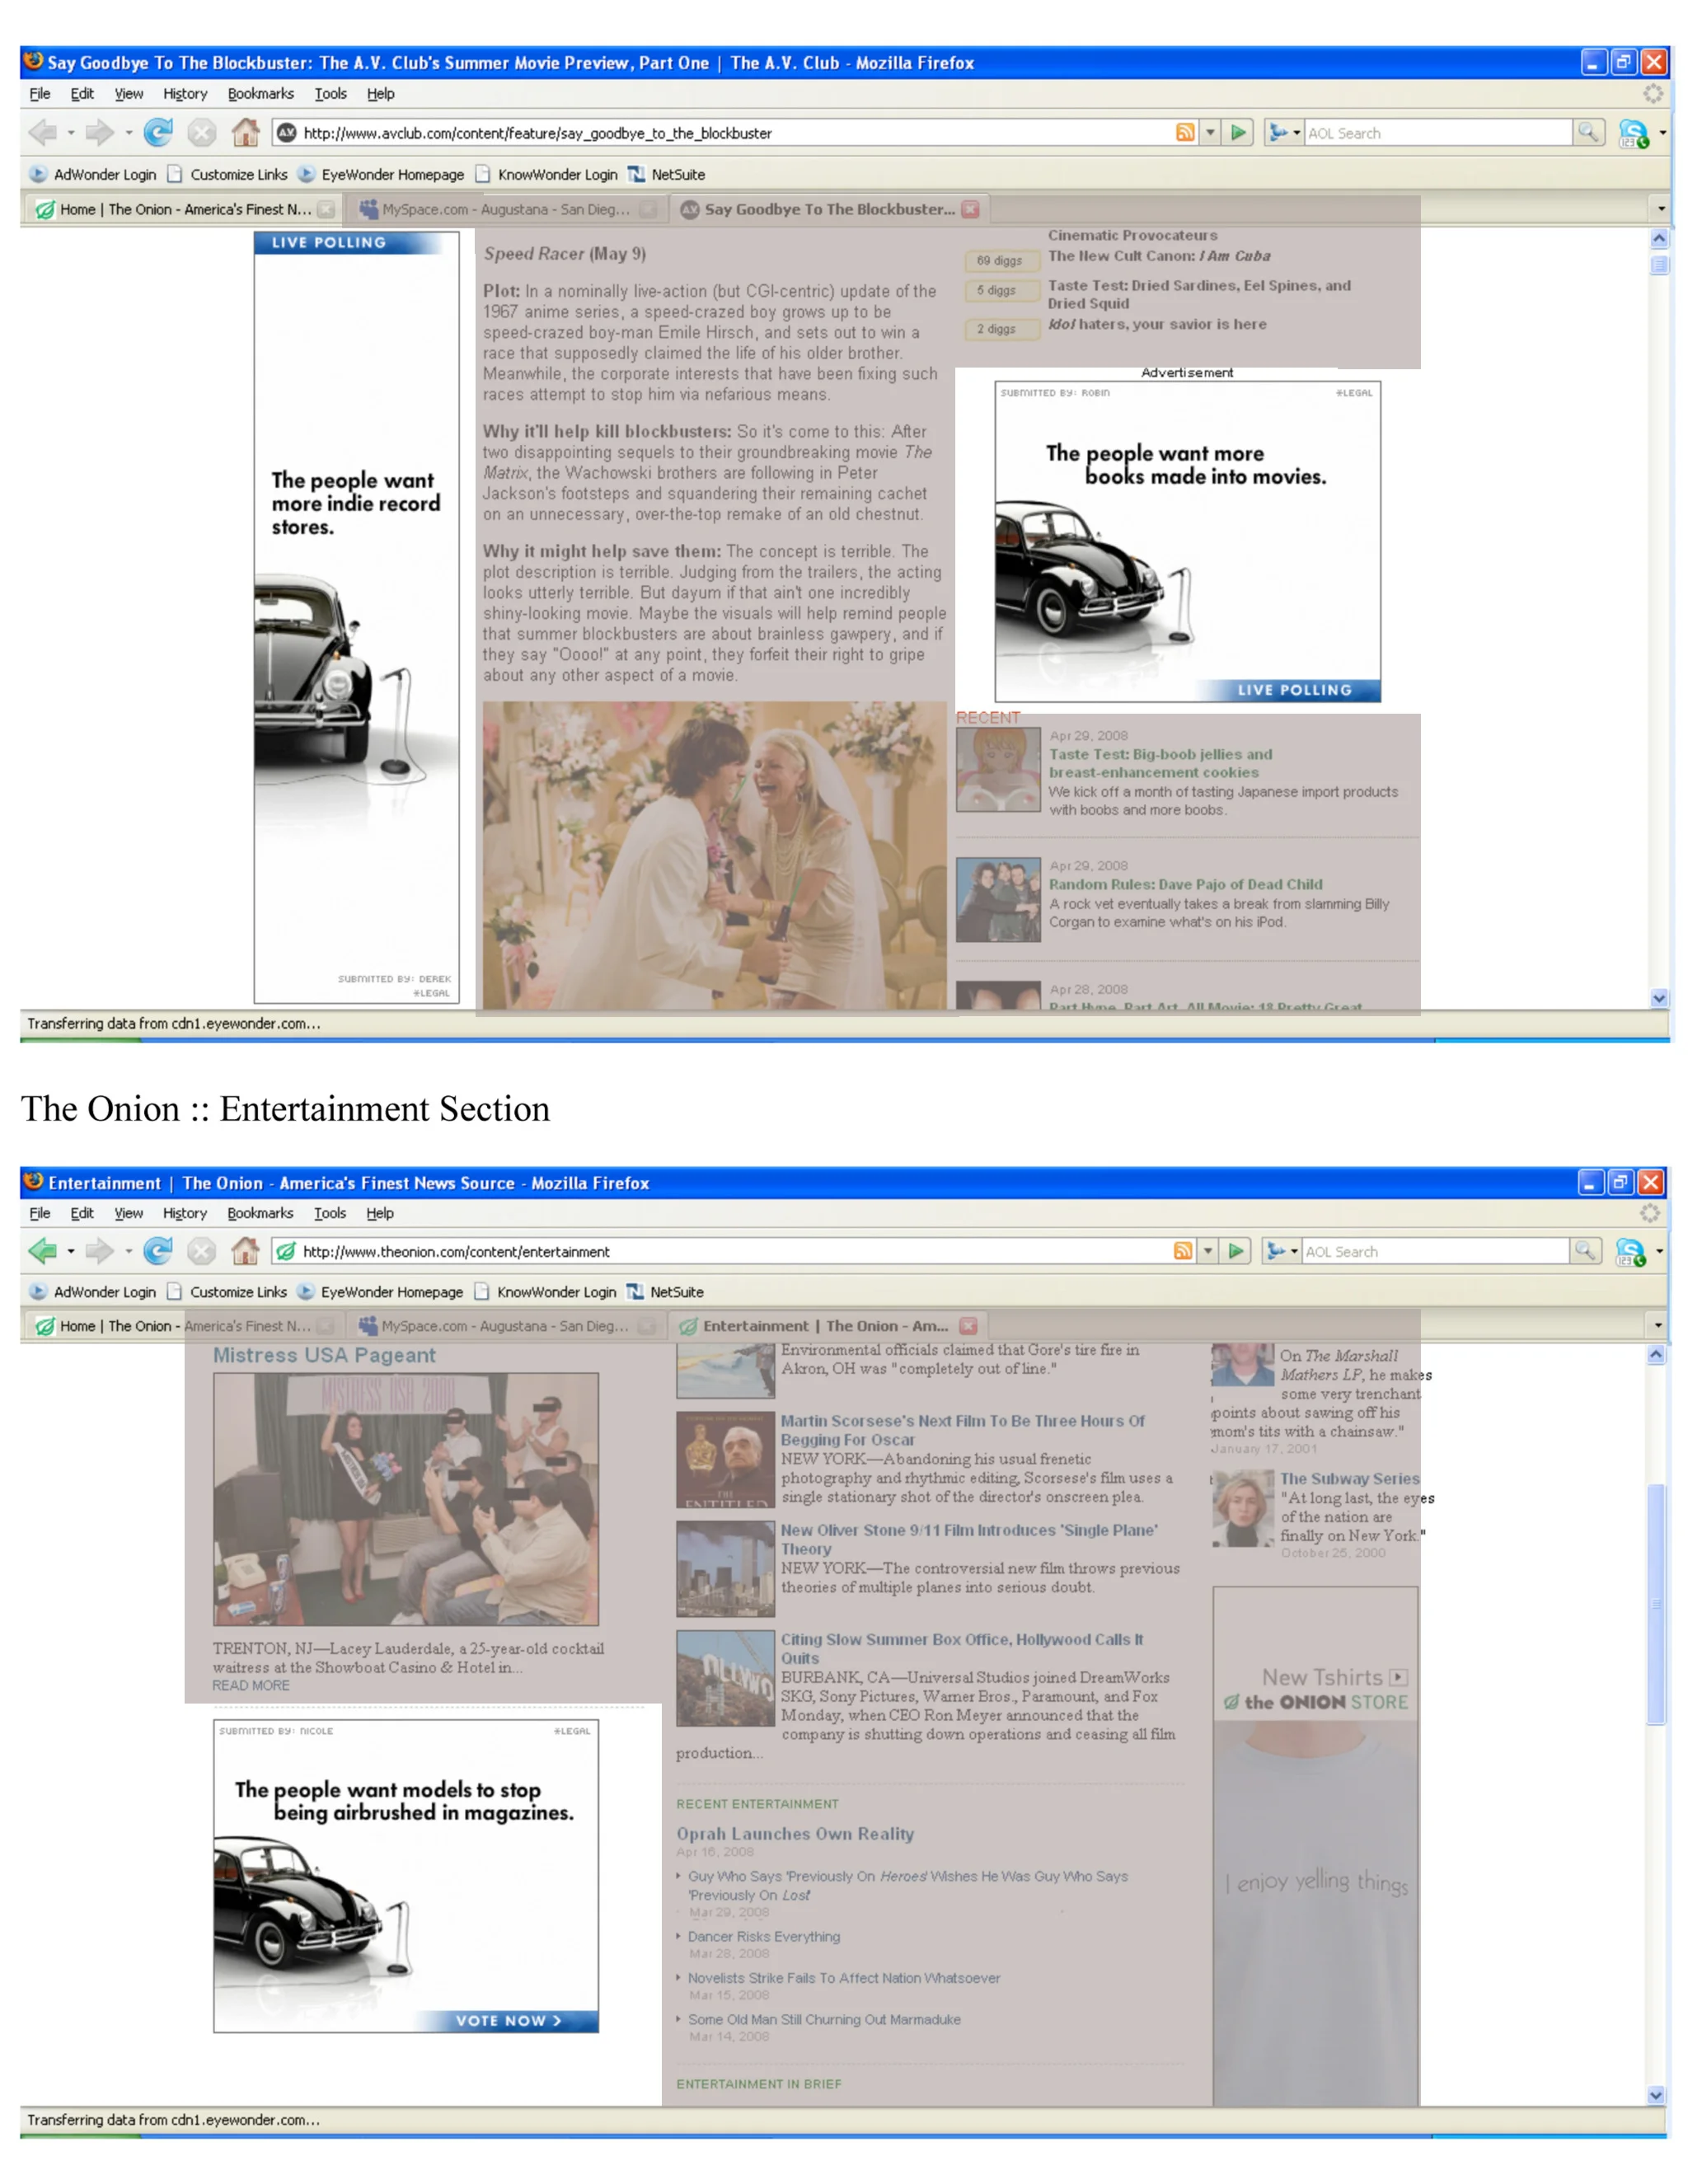Go back in the Onion Entertainment window
The height and width of the screenshot is (2184, 1688).
42,1251
